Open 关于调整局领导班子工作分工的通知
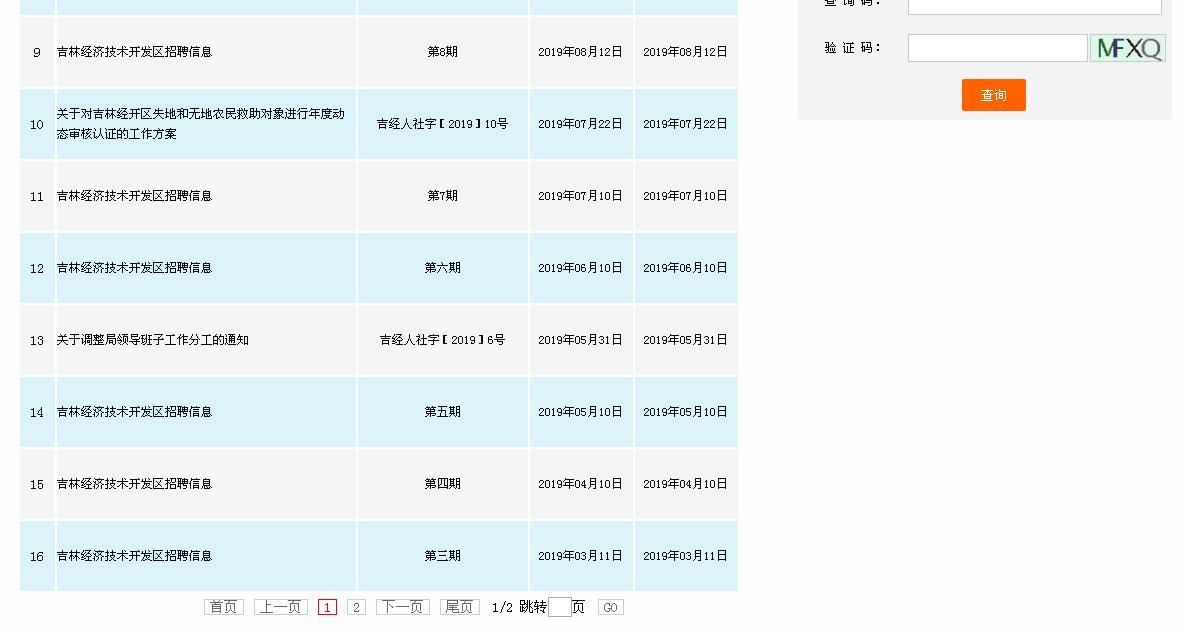This screenshot has height=634, width=1184. pyautogui.click(x=153, y=340)
